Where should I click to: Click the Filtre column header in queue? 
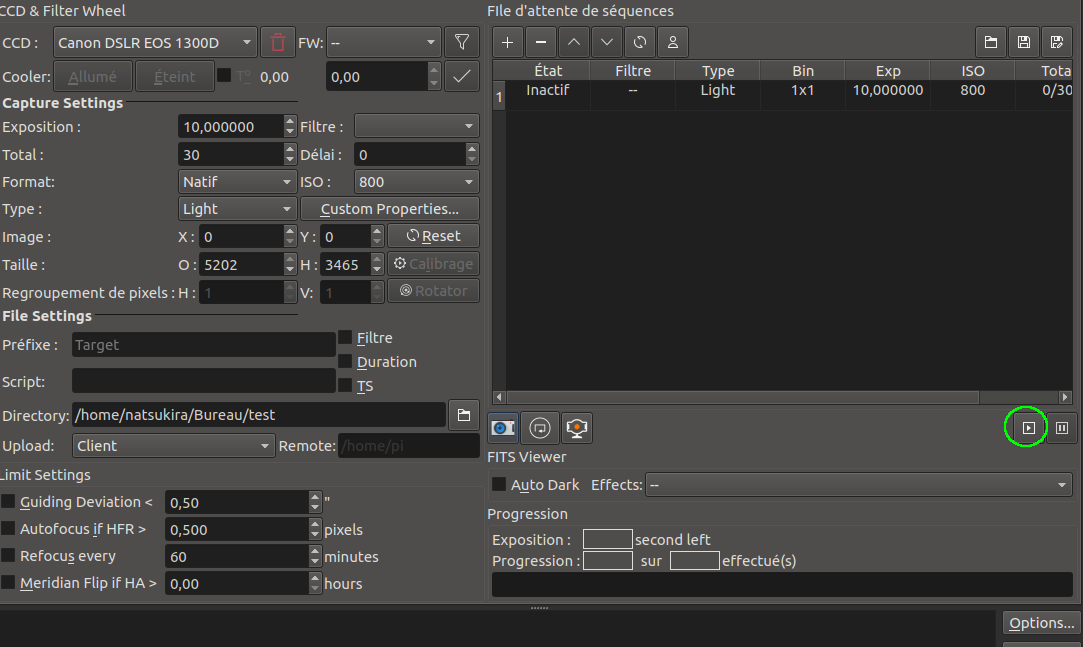click(x=633, y=70)
